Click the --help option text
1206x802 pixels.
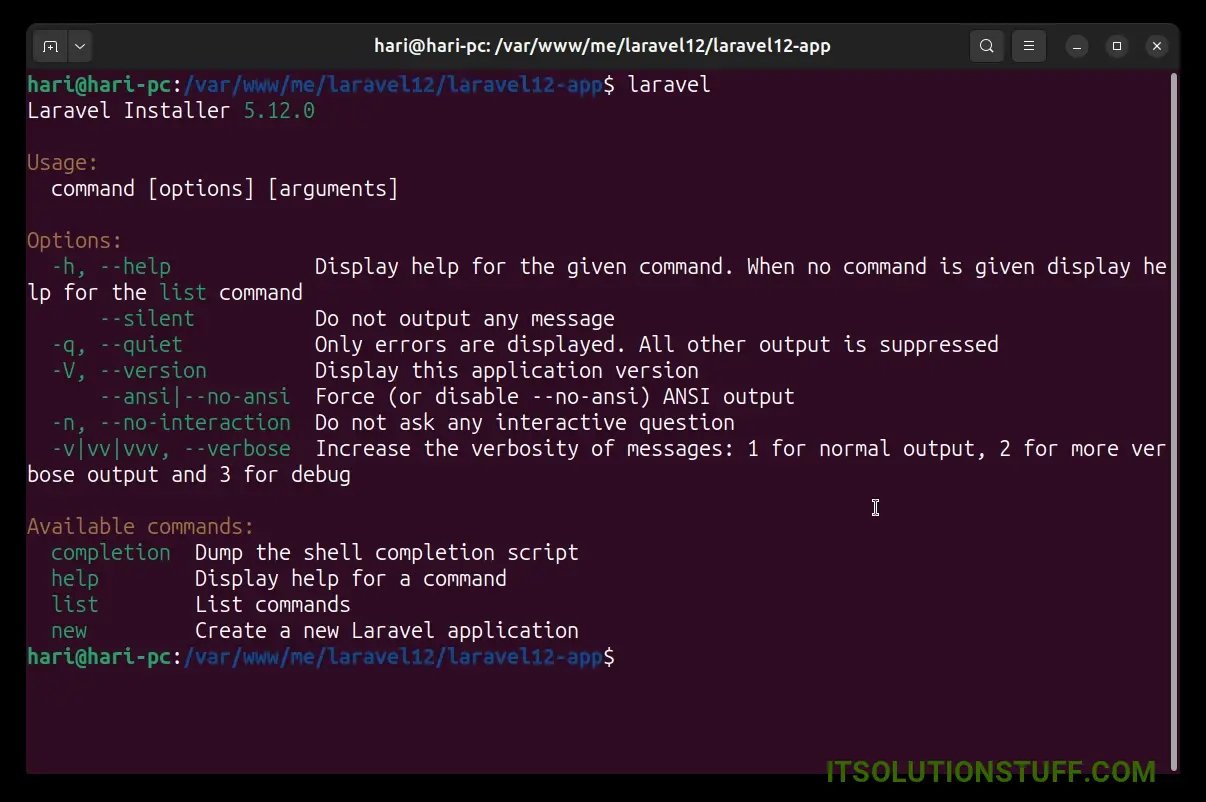[135, 267]
